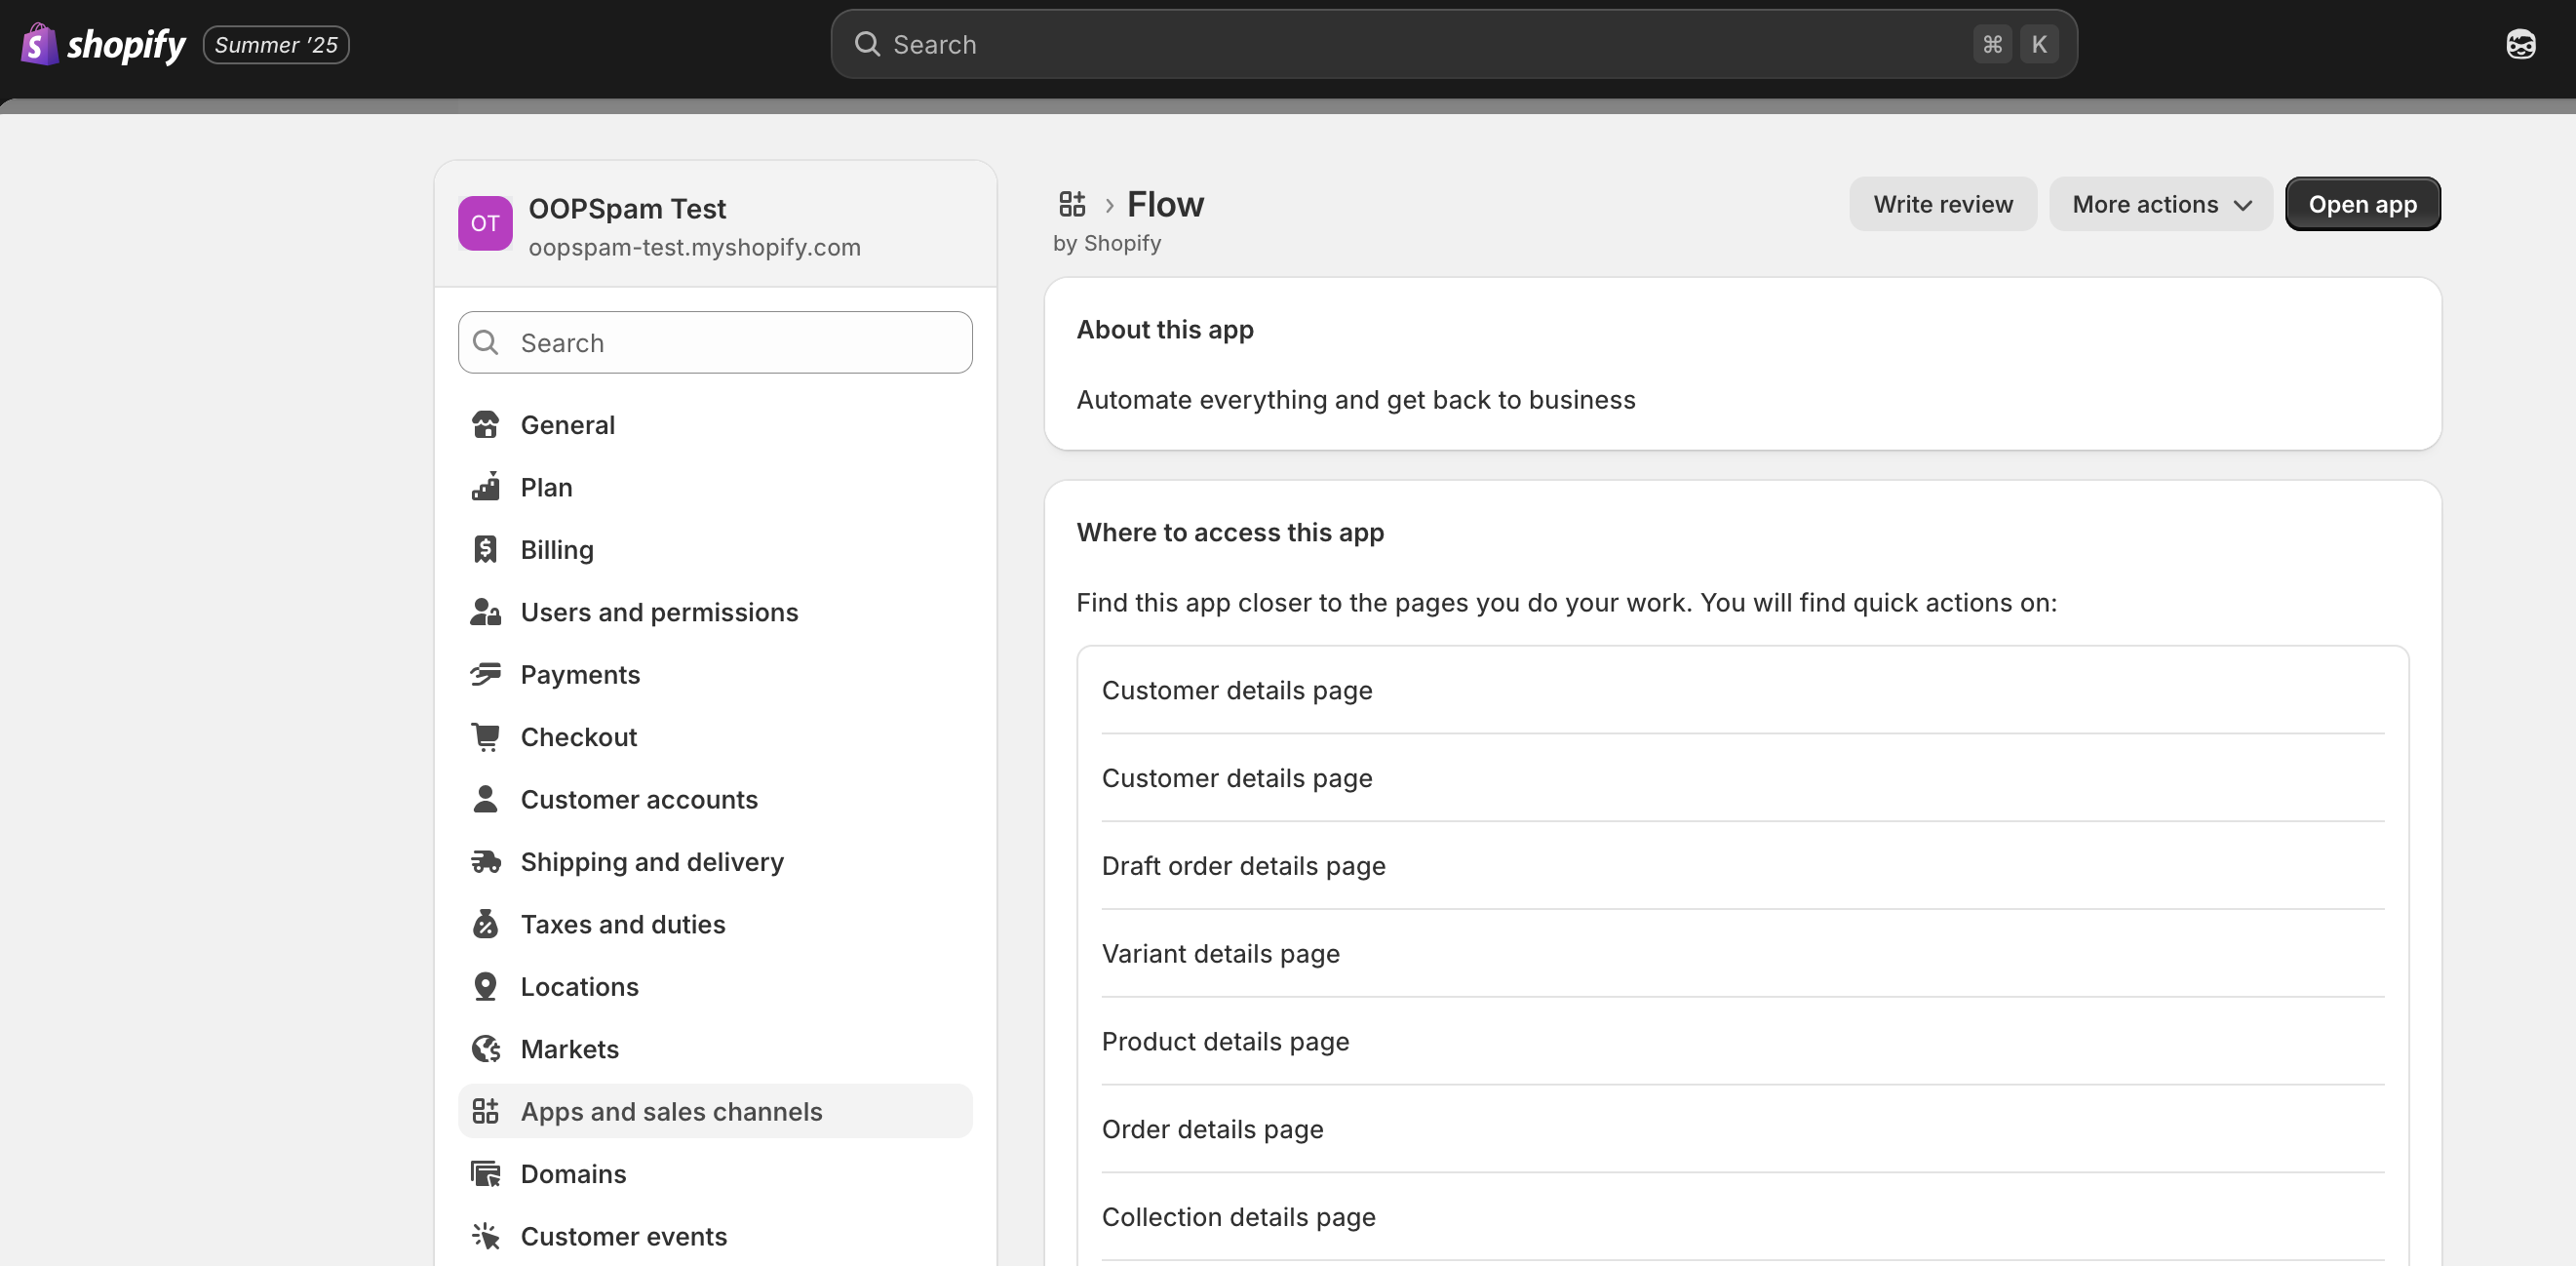Expand the More actions dropdown
Image resolution: width=2576 pixels, height=1266 pixels.
[2160, 204]
